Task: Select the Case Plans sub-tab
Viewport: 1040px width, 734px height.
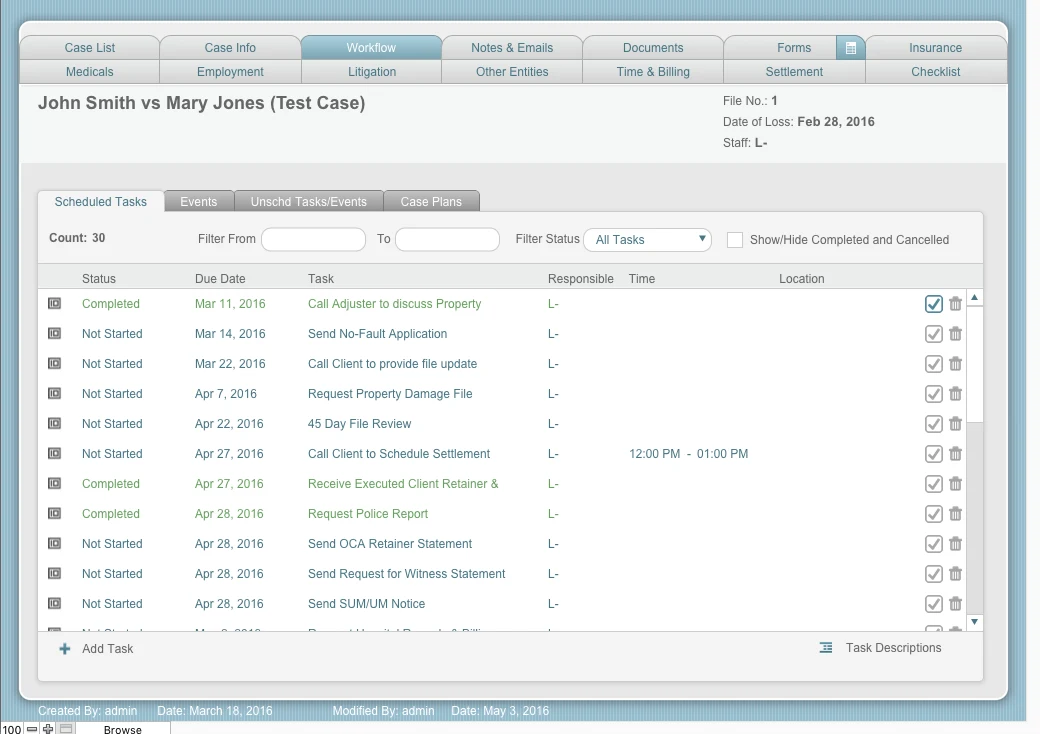Action: pos(431,202)
